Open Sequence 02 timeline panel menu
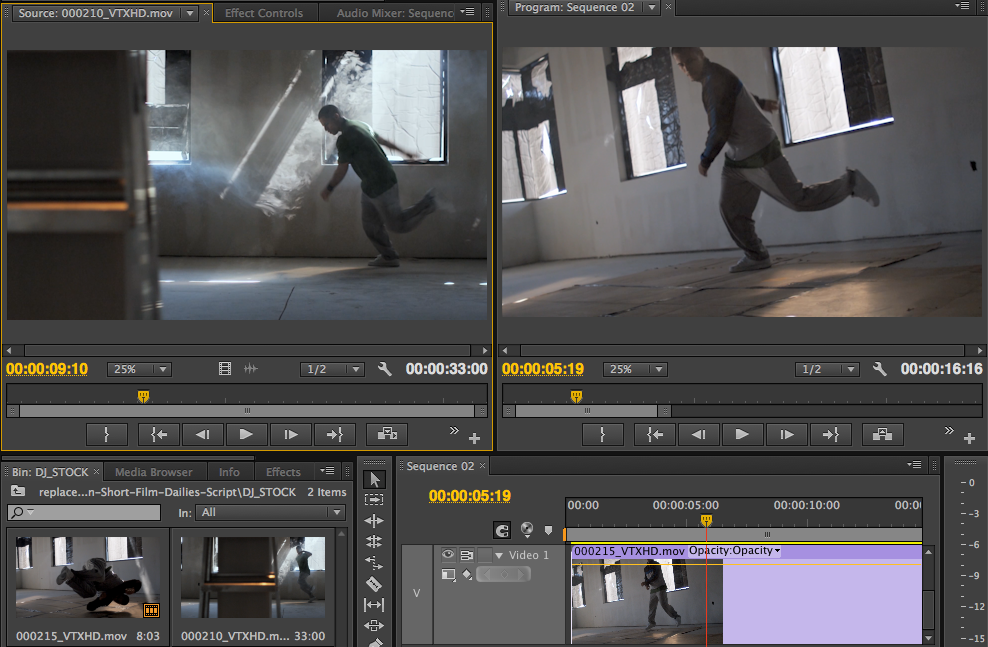This screenshot has width=988, height=647. 914,465
